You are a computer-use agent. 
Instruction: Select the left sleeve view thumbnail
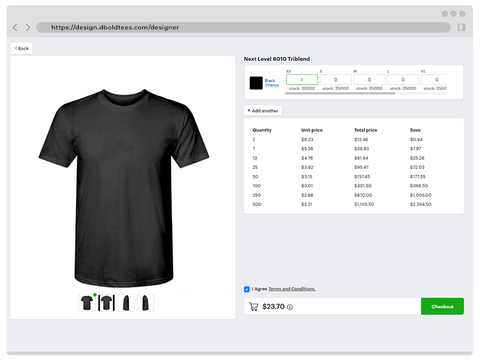click(126, 303)
